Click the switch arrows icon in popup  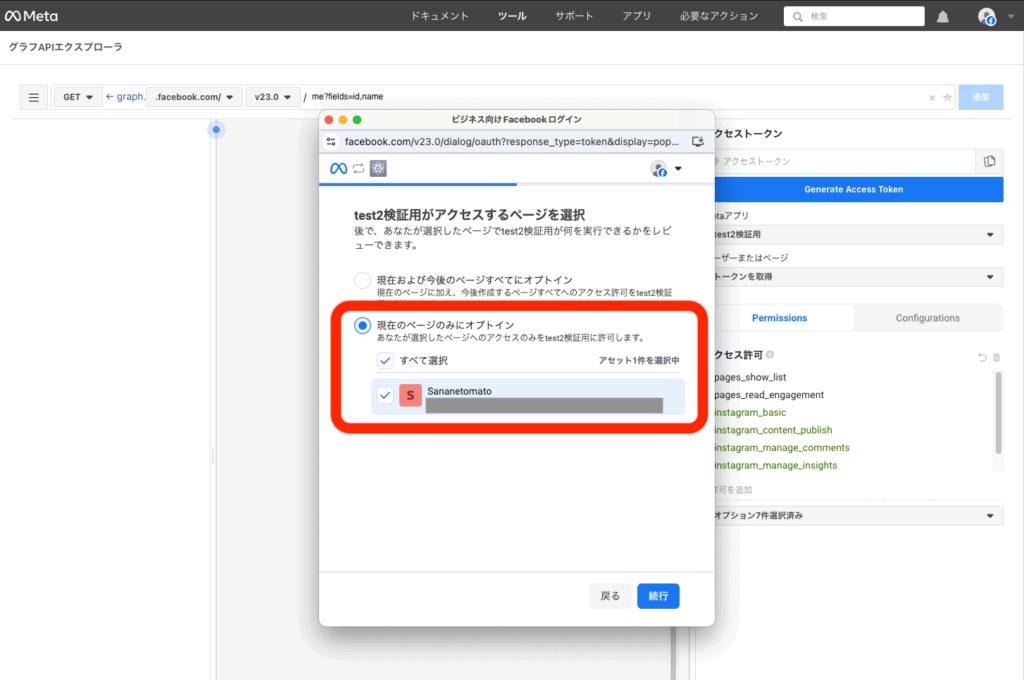pos(359,169)
